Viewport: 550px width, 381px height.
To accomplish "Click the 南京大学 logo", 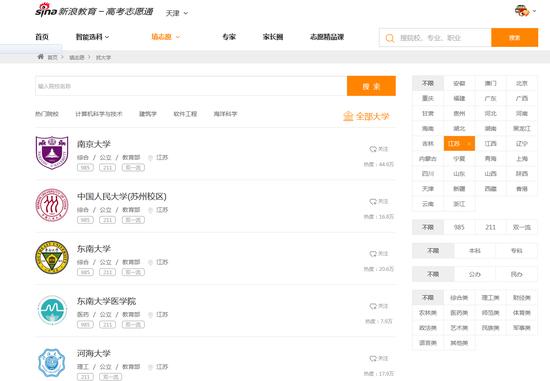I will (x=52, y=153).
